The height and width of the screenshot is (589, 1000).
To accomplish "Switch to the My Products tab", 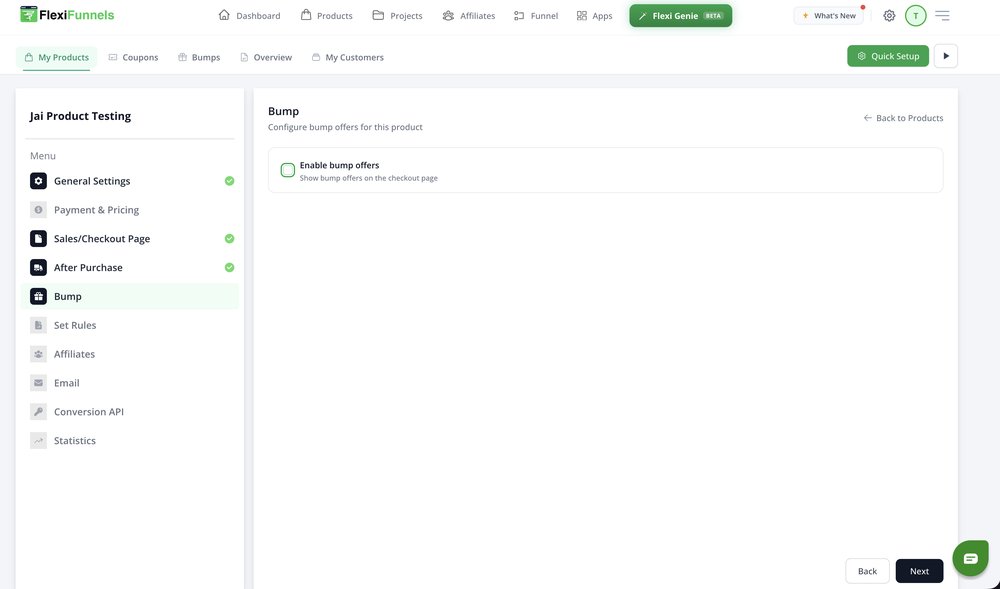I will click(57, 57).
